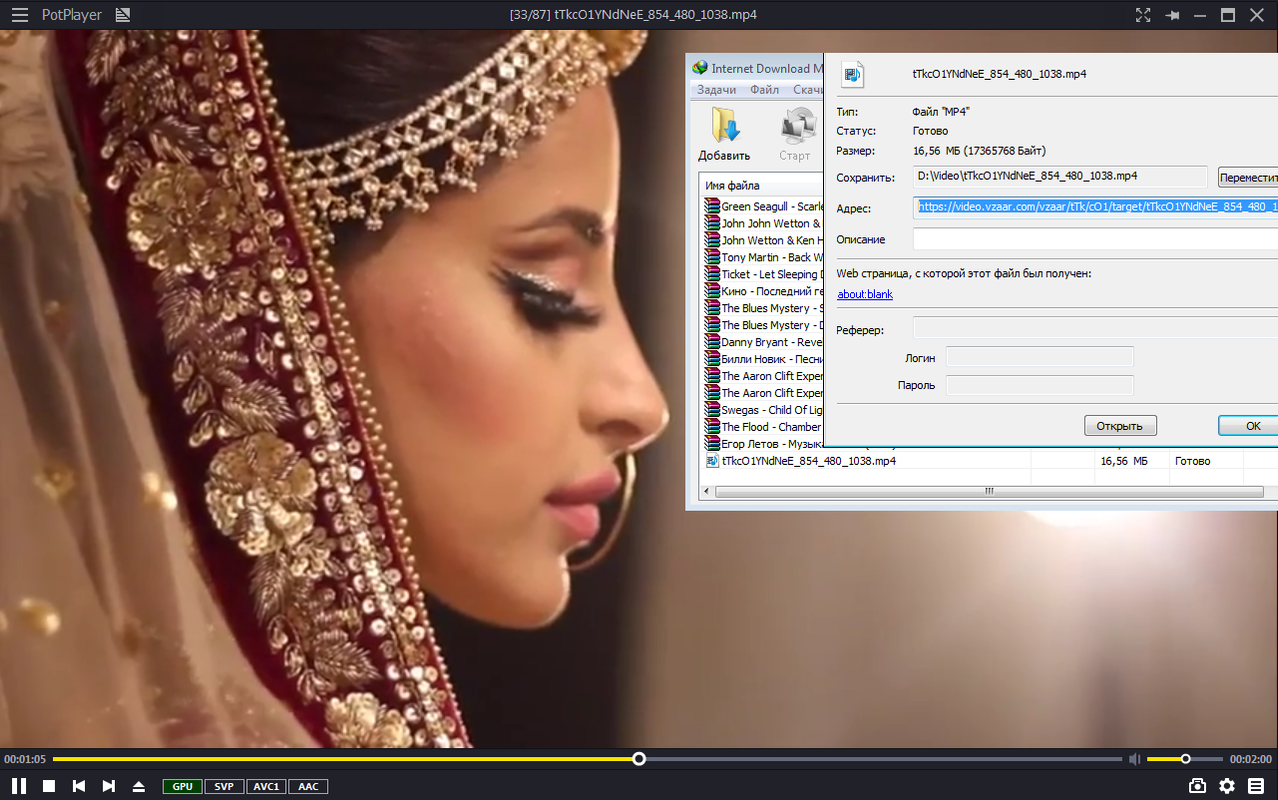
Task: Open the Задачи menu in IDM
Action: (716, 90)
